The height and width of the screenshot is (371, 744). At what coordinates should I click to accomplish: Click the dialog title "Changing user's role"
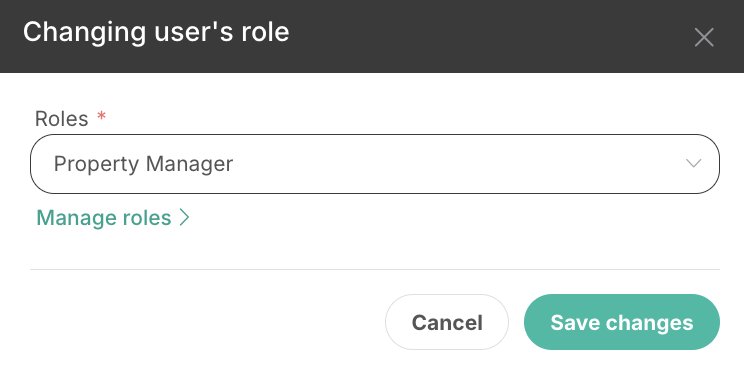(x=156, y=32)
